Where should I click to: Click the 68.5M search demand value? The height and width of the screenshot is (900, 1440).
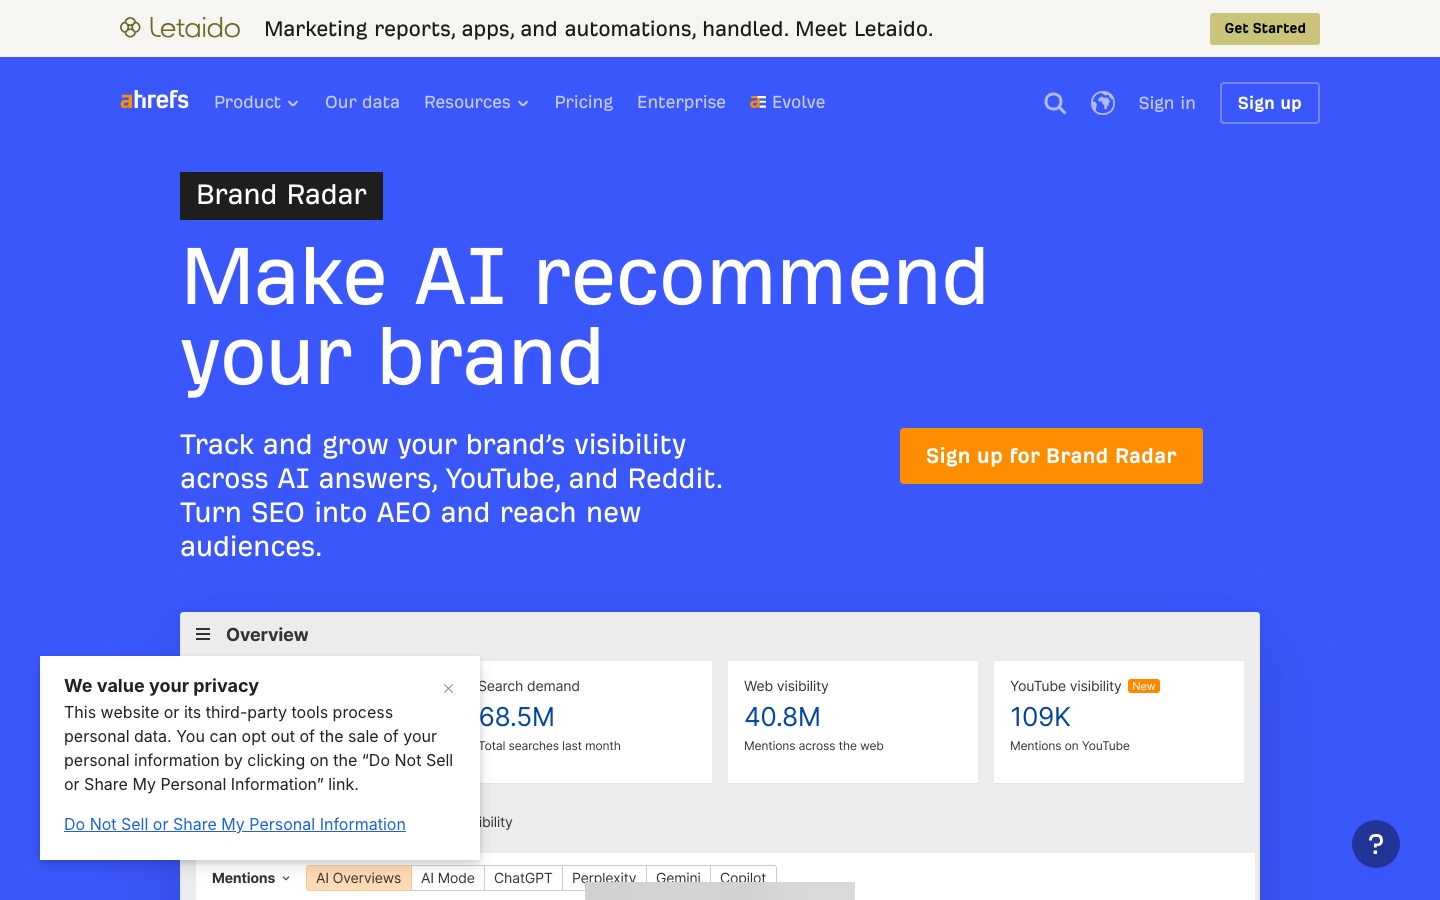pos(517,717)
